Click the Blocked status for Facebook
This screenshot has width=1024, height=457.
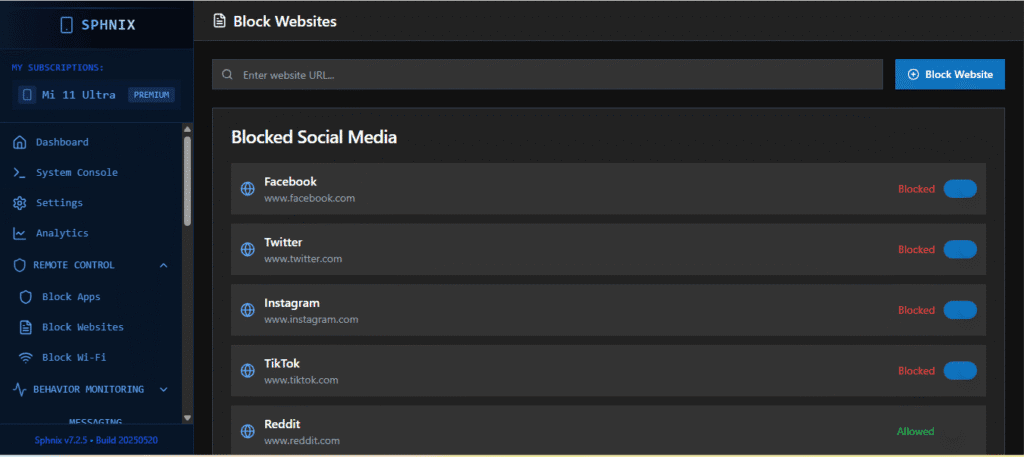pos(916,189)
